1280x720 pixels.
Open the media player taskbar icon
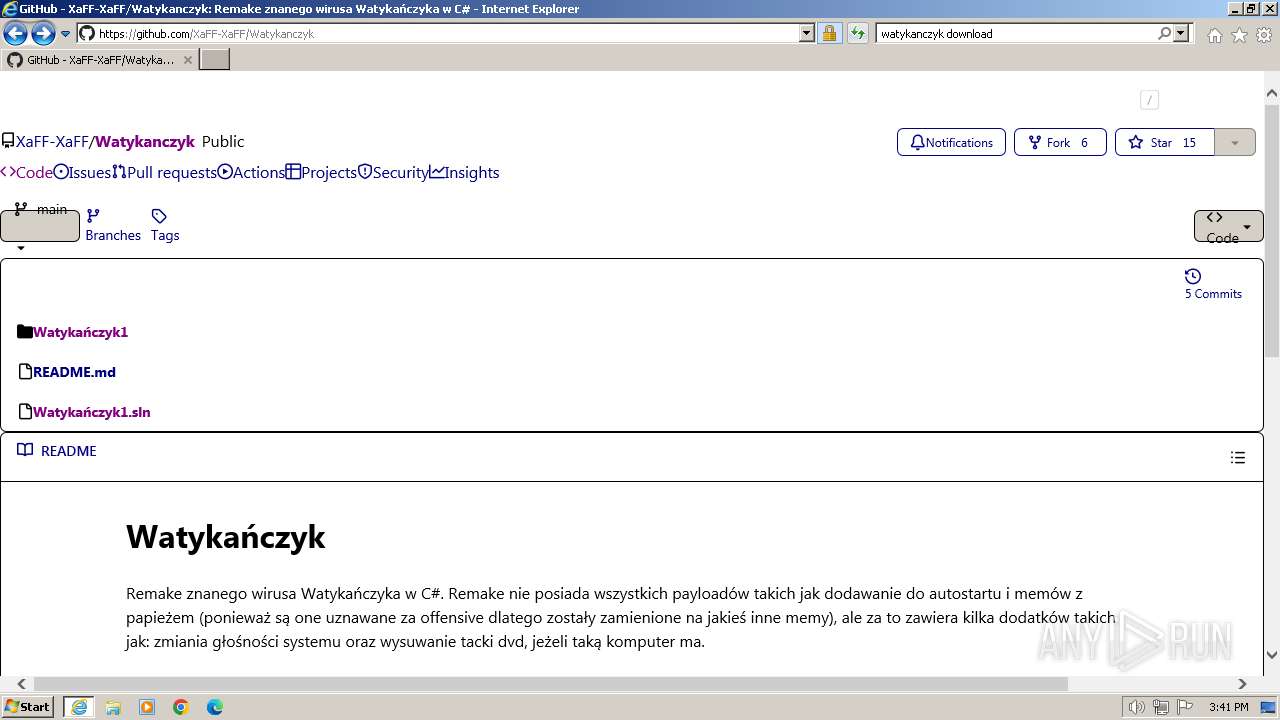[147, 707]
